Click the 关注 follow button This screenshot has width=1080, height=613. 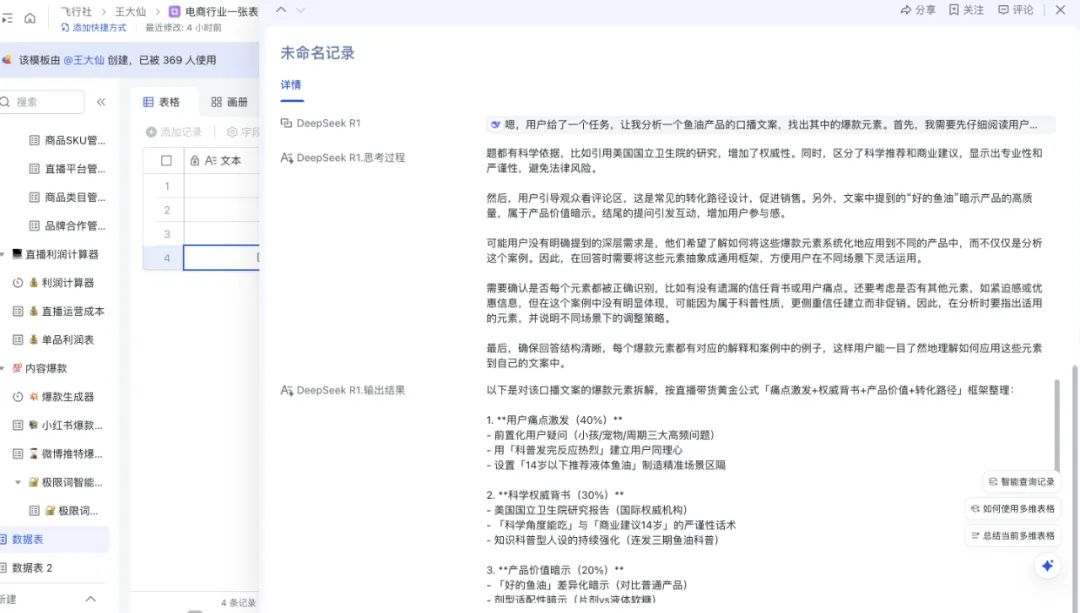point(966,10)
